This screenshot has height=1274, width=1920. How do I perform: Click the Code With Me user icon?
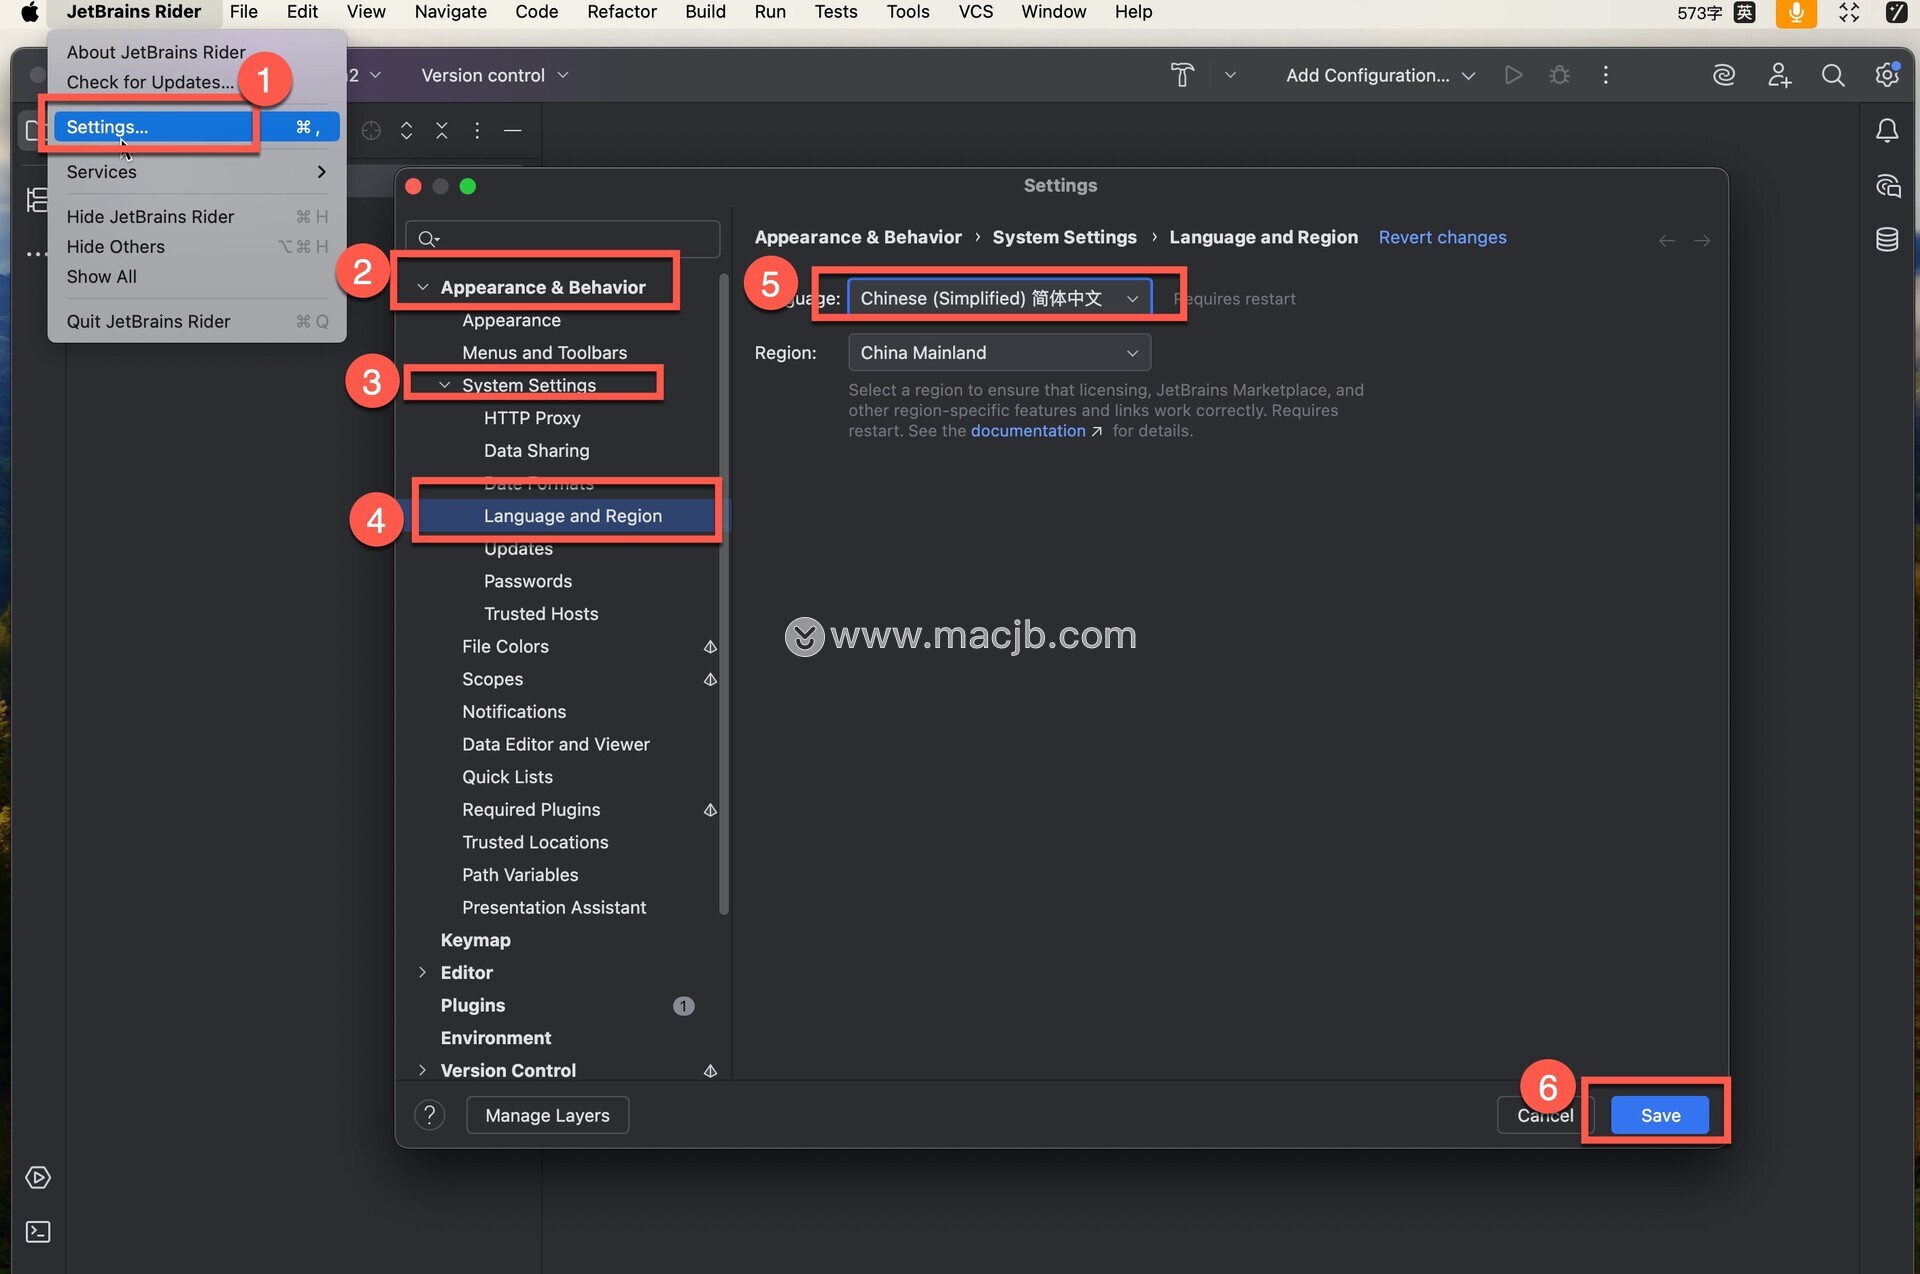pos(1779,75)
